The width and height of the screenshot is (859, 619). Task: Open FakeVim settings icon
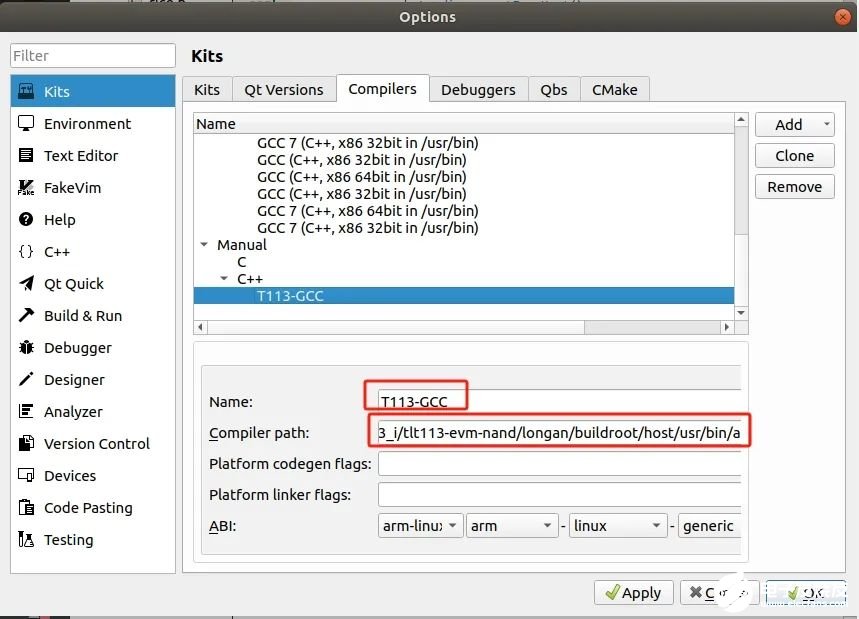coord(26,187)
